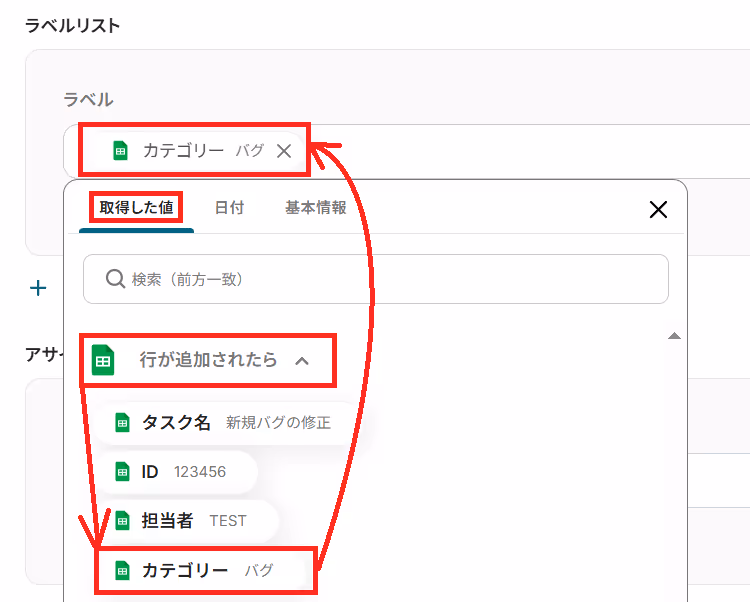Close the value picker popup
This screenshot has height=602, width=750.
pyautogui.click(x=658, y=209)
